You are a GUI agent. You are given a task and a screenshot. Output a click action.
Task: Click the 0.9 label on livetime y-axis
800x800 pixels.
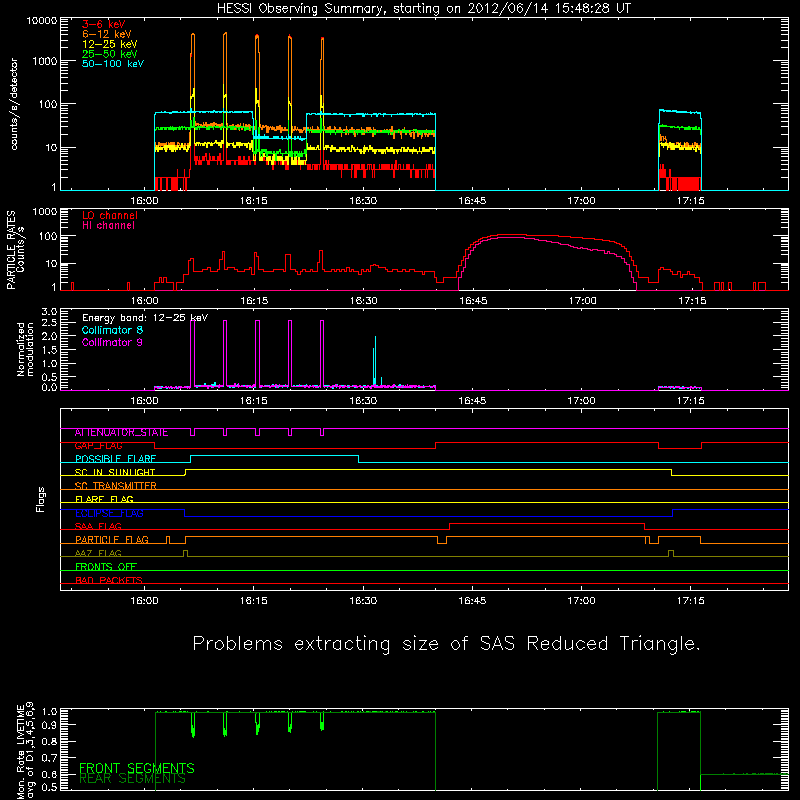[x=49, y=725]
